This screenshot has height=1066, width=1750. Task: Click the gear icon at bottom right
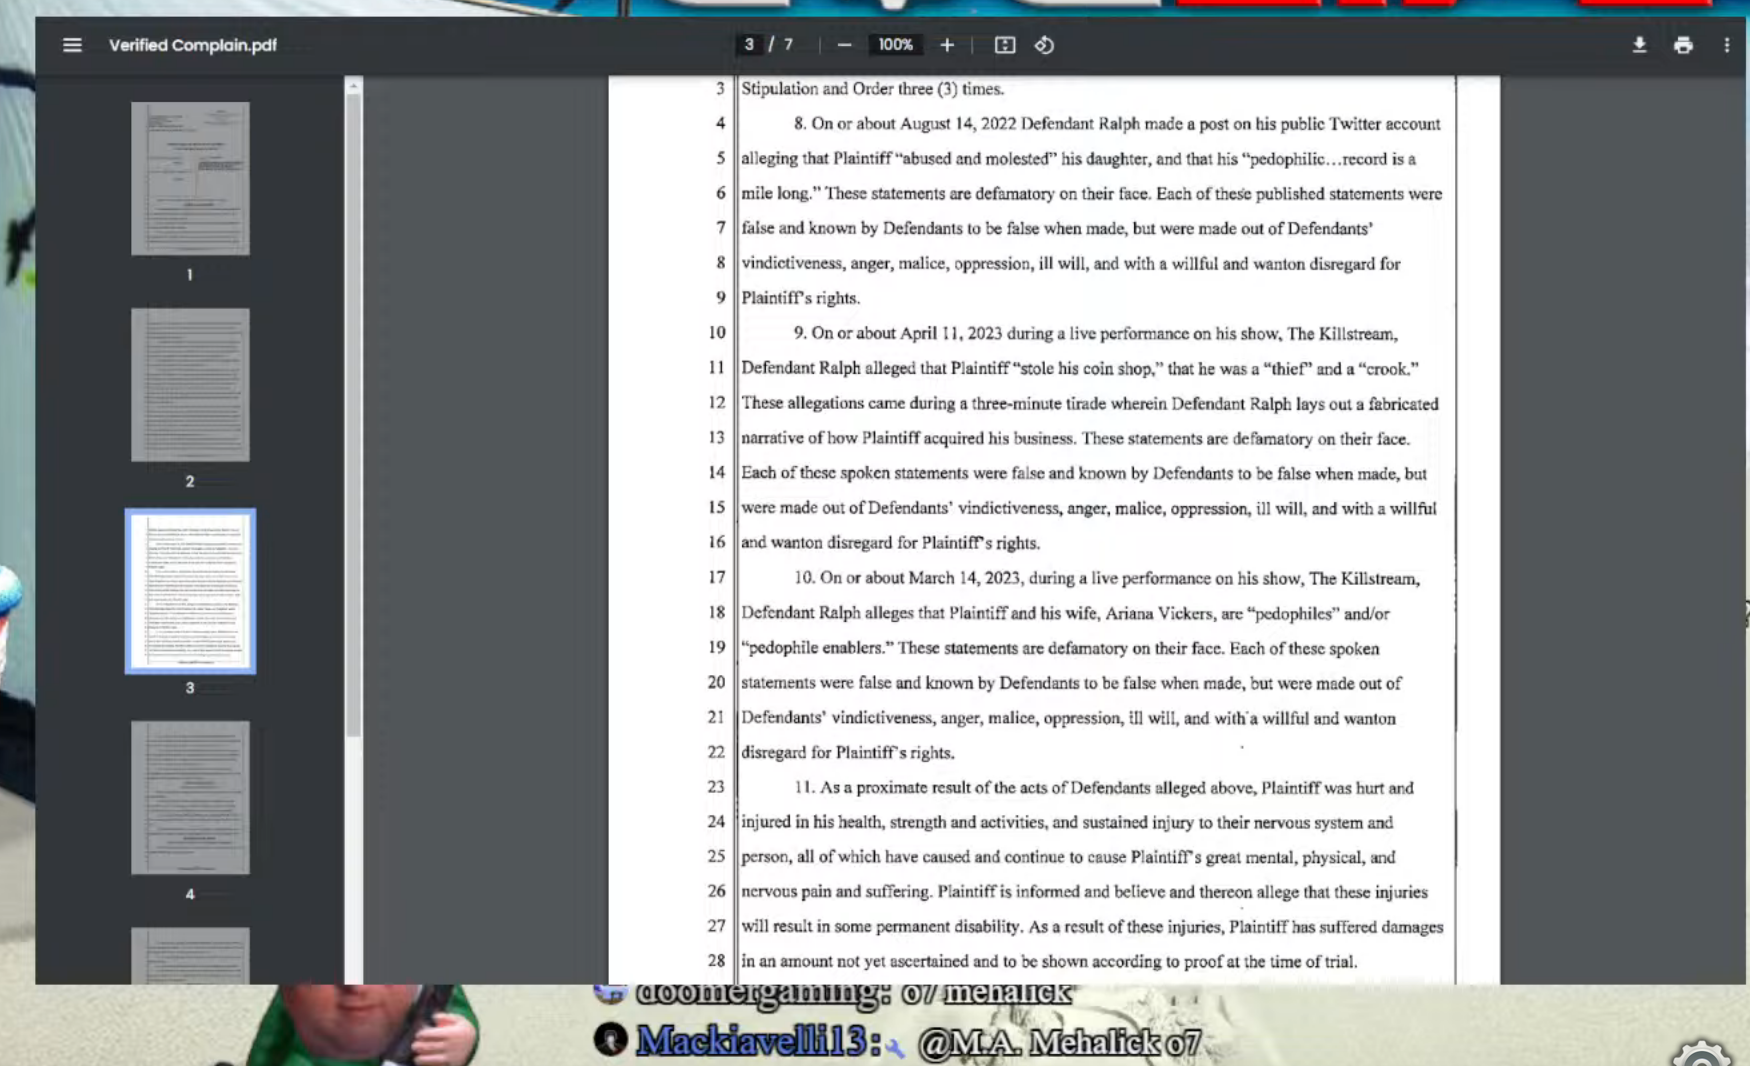click(1702, 1054)
